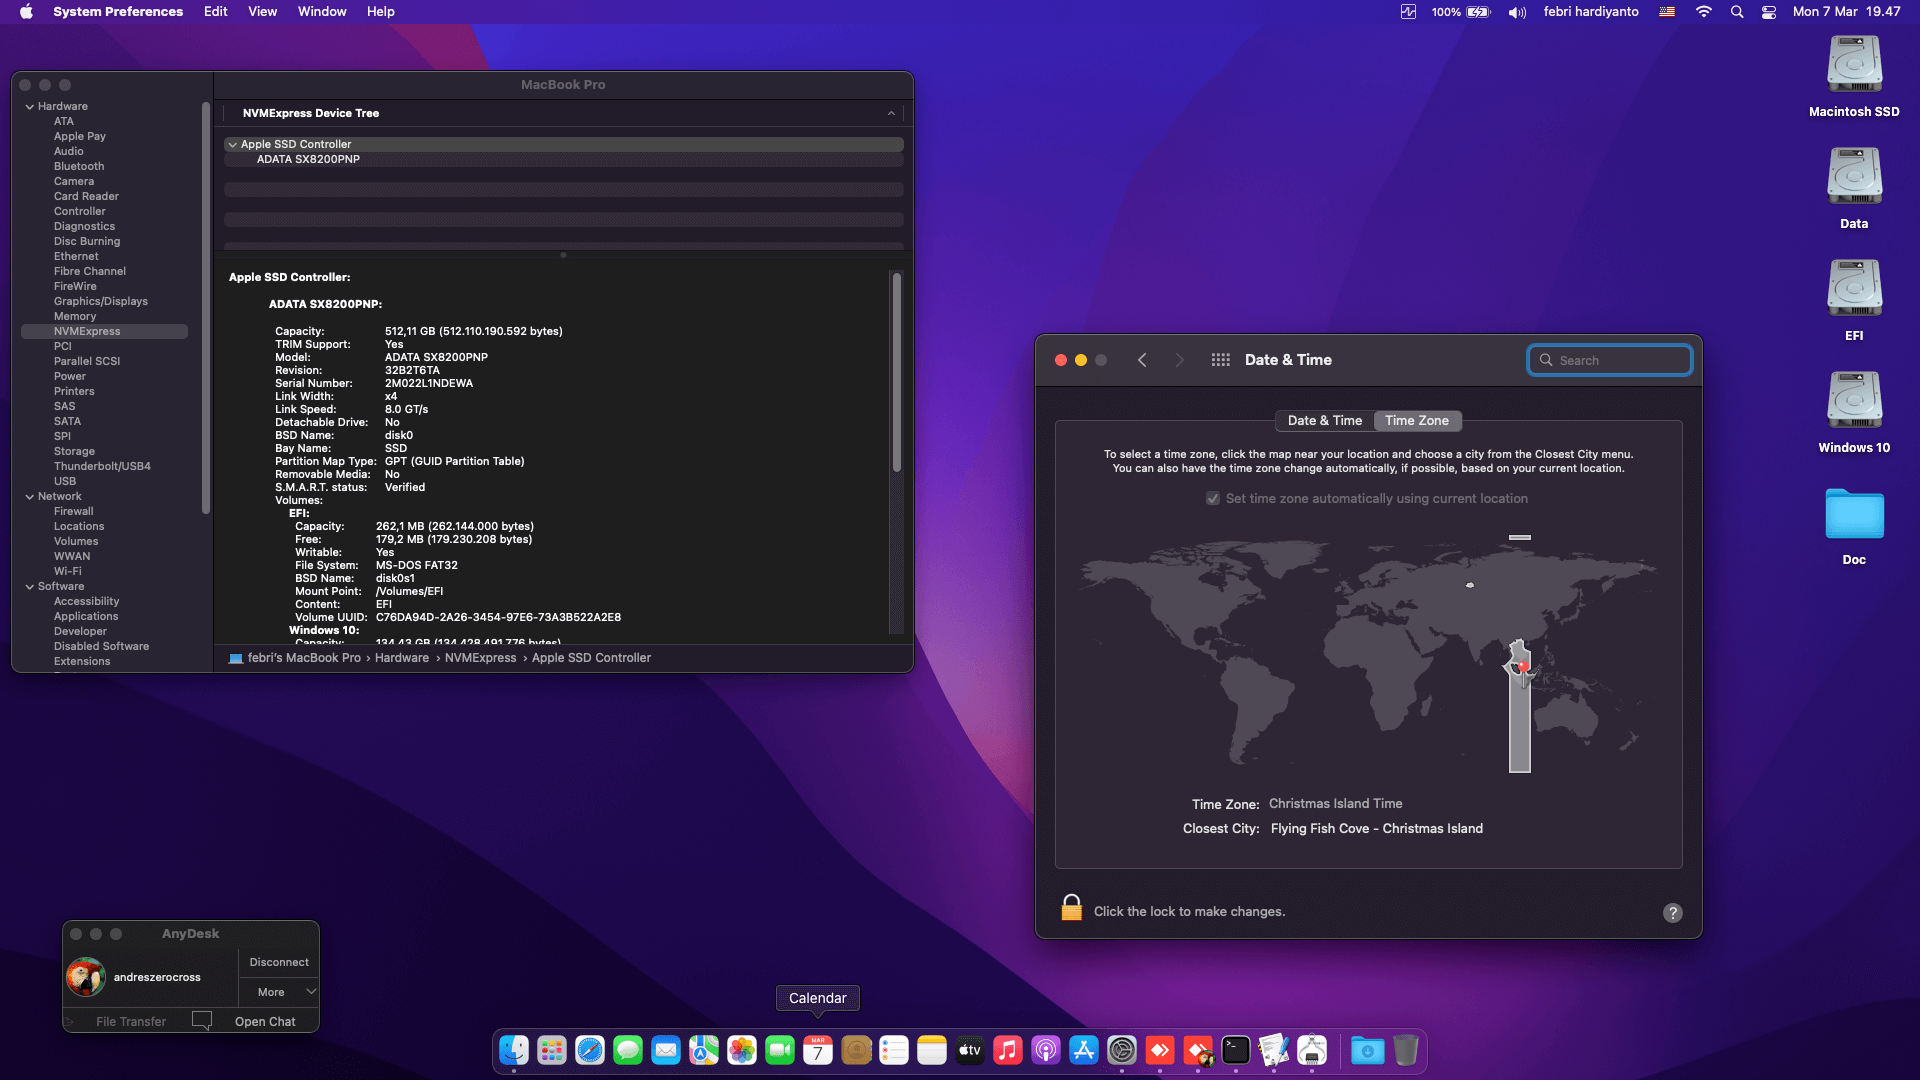1920x1080 pixels.
Task: Open the Trash in the Dock
Action: 1406,1050
